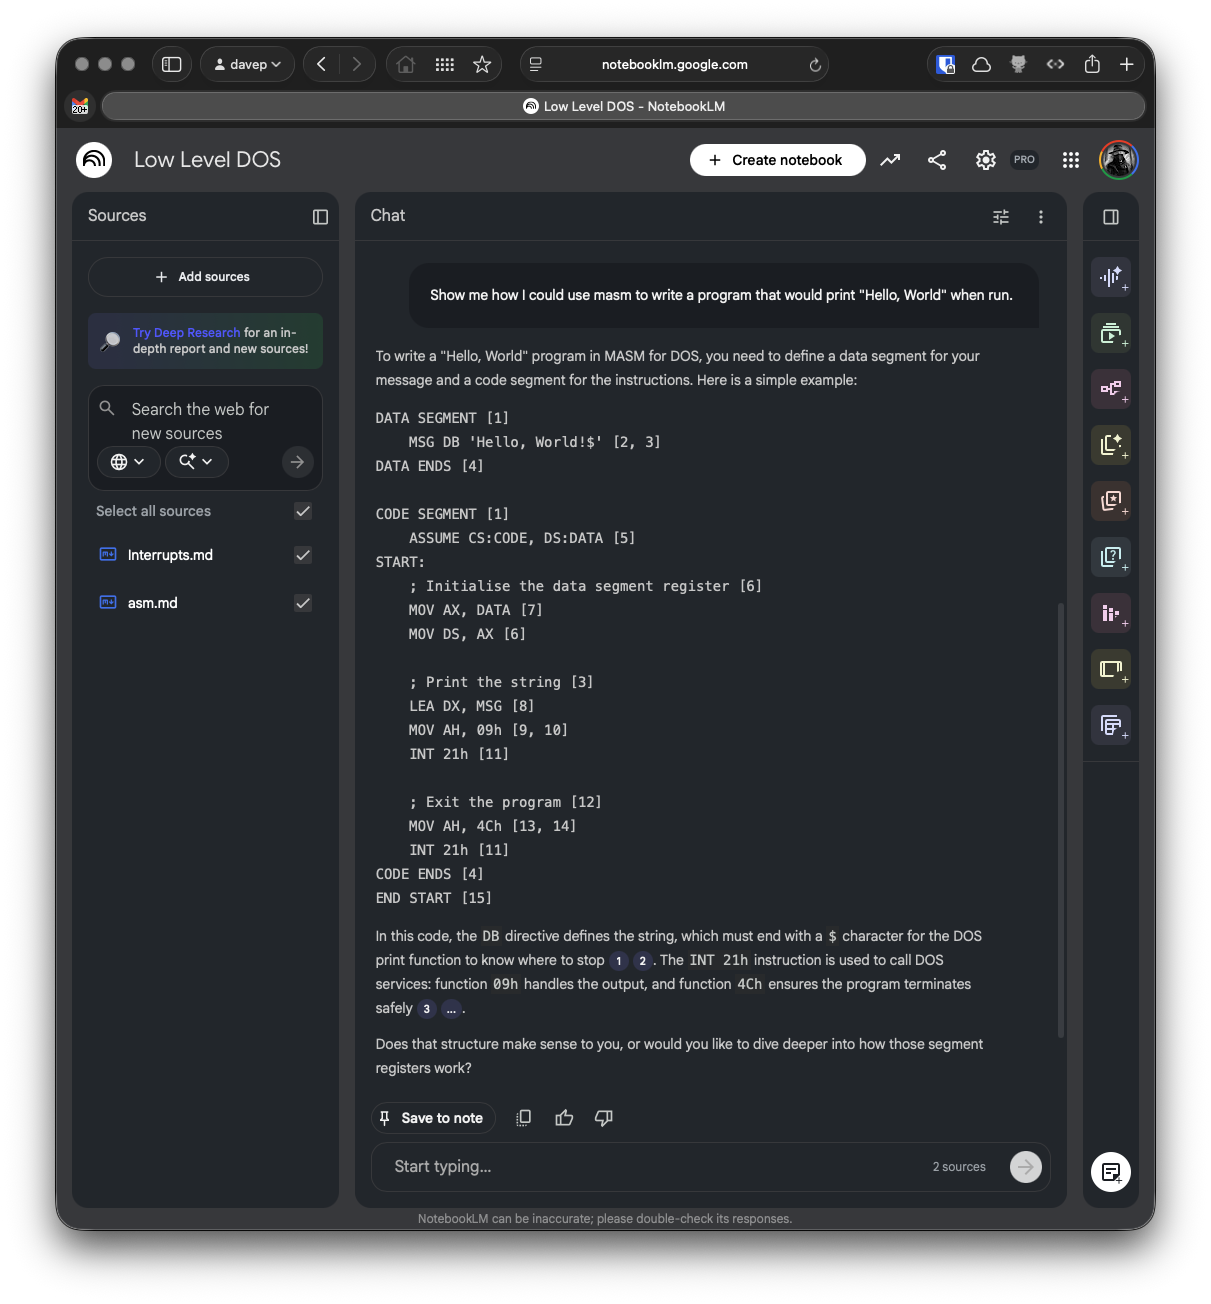Open Try Deep Research link

click(x=185, y=332)
